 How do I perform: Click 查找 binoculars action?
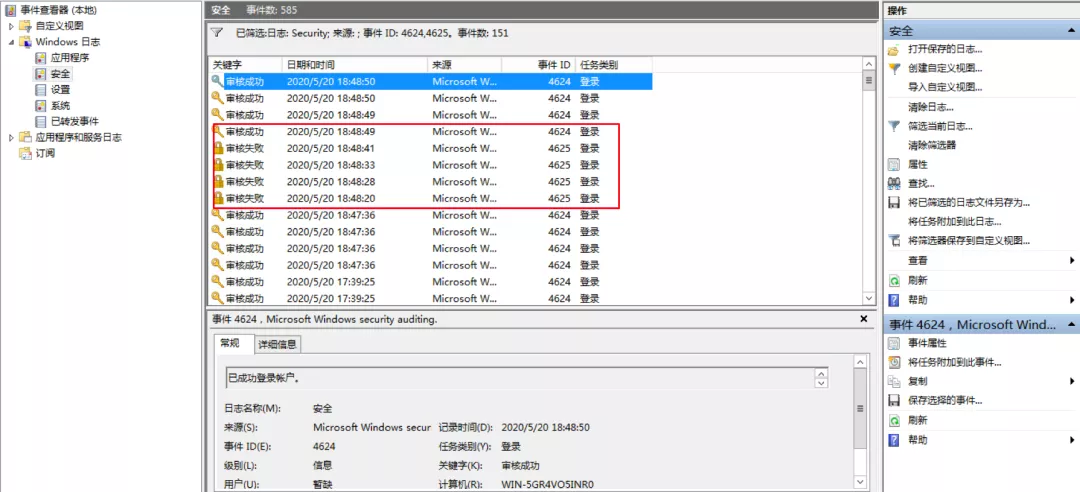894,183
